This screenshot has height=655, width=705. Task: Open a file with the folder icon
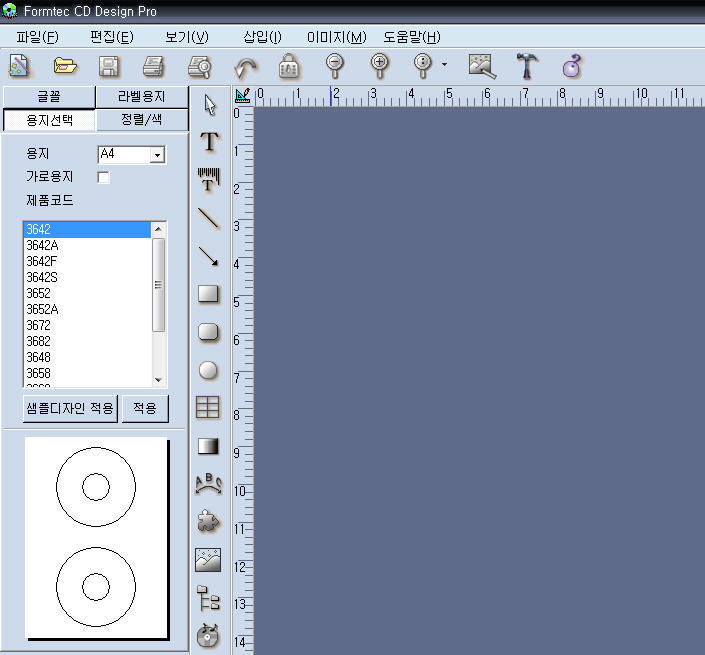point(65,66)
